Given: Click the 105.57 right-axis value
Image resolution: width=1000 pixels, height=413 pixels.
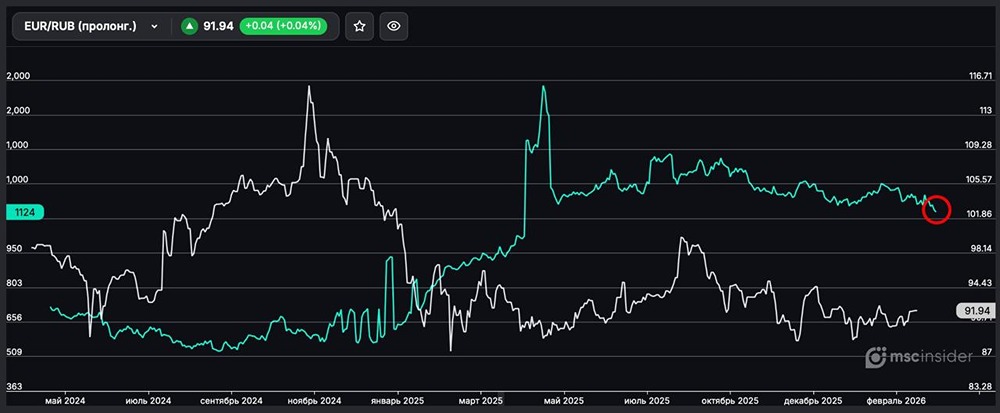Looking at the screenshot, I should pos(980,180).
